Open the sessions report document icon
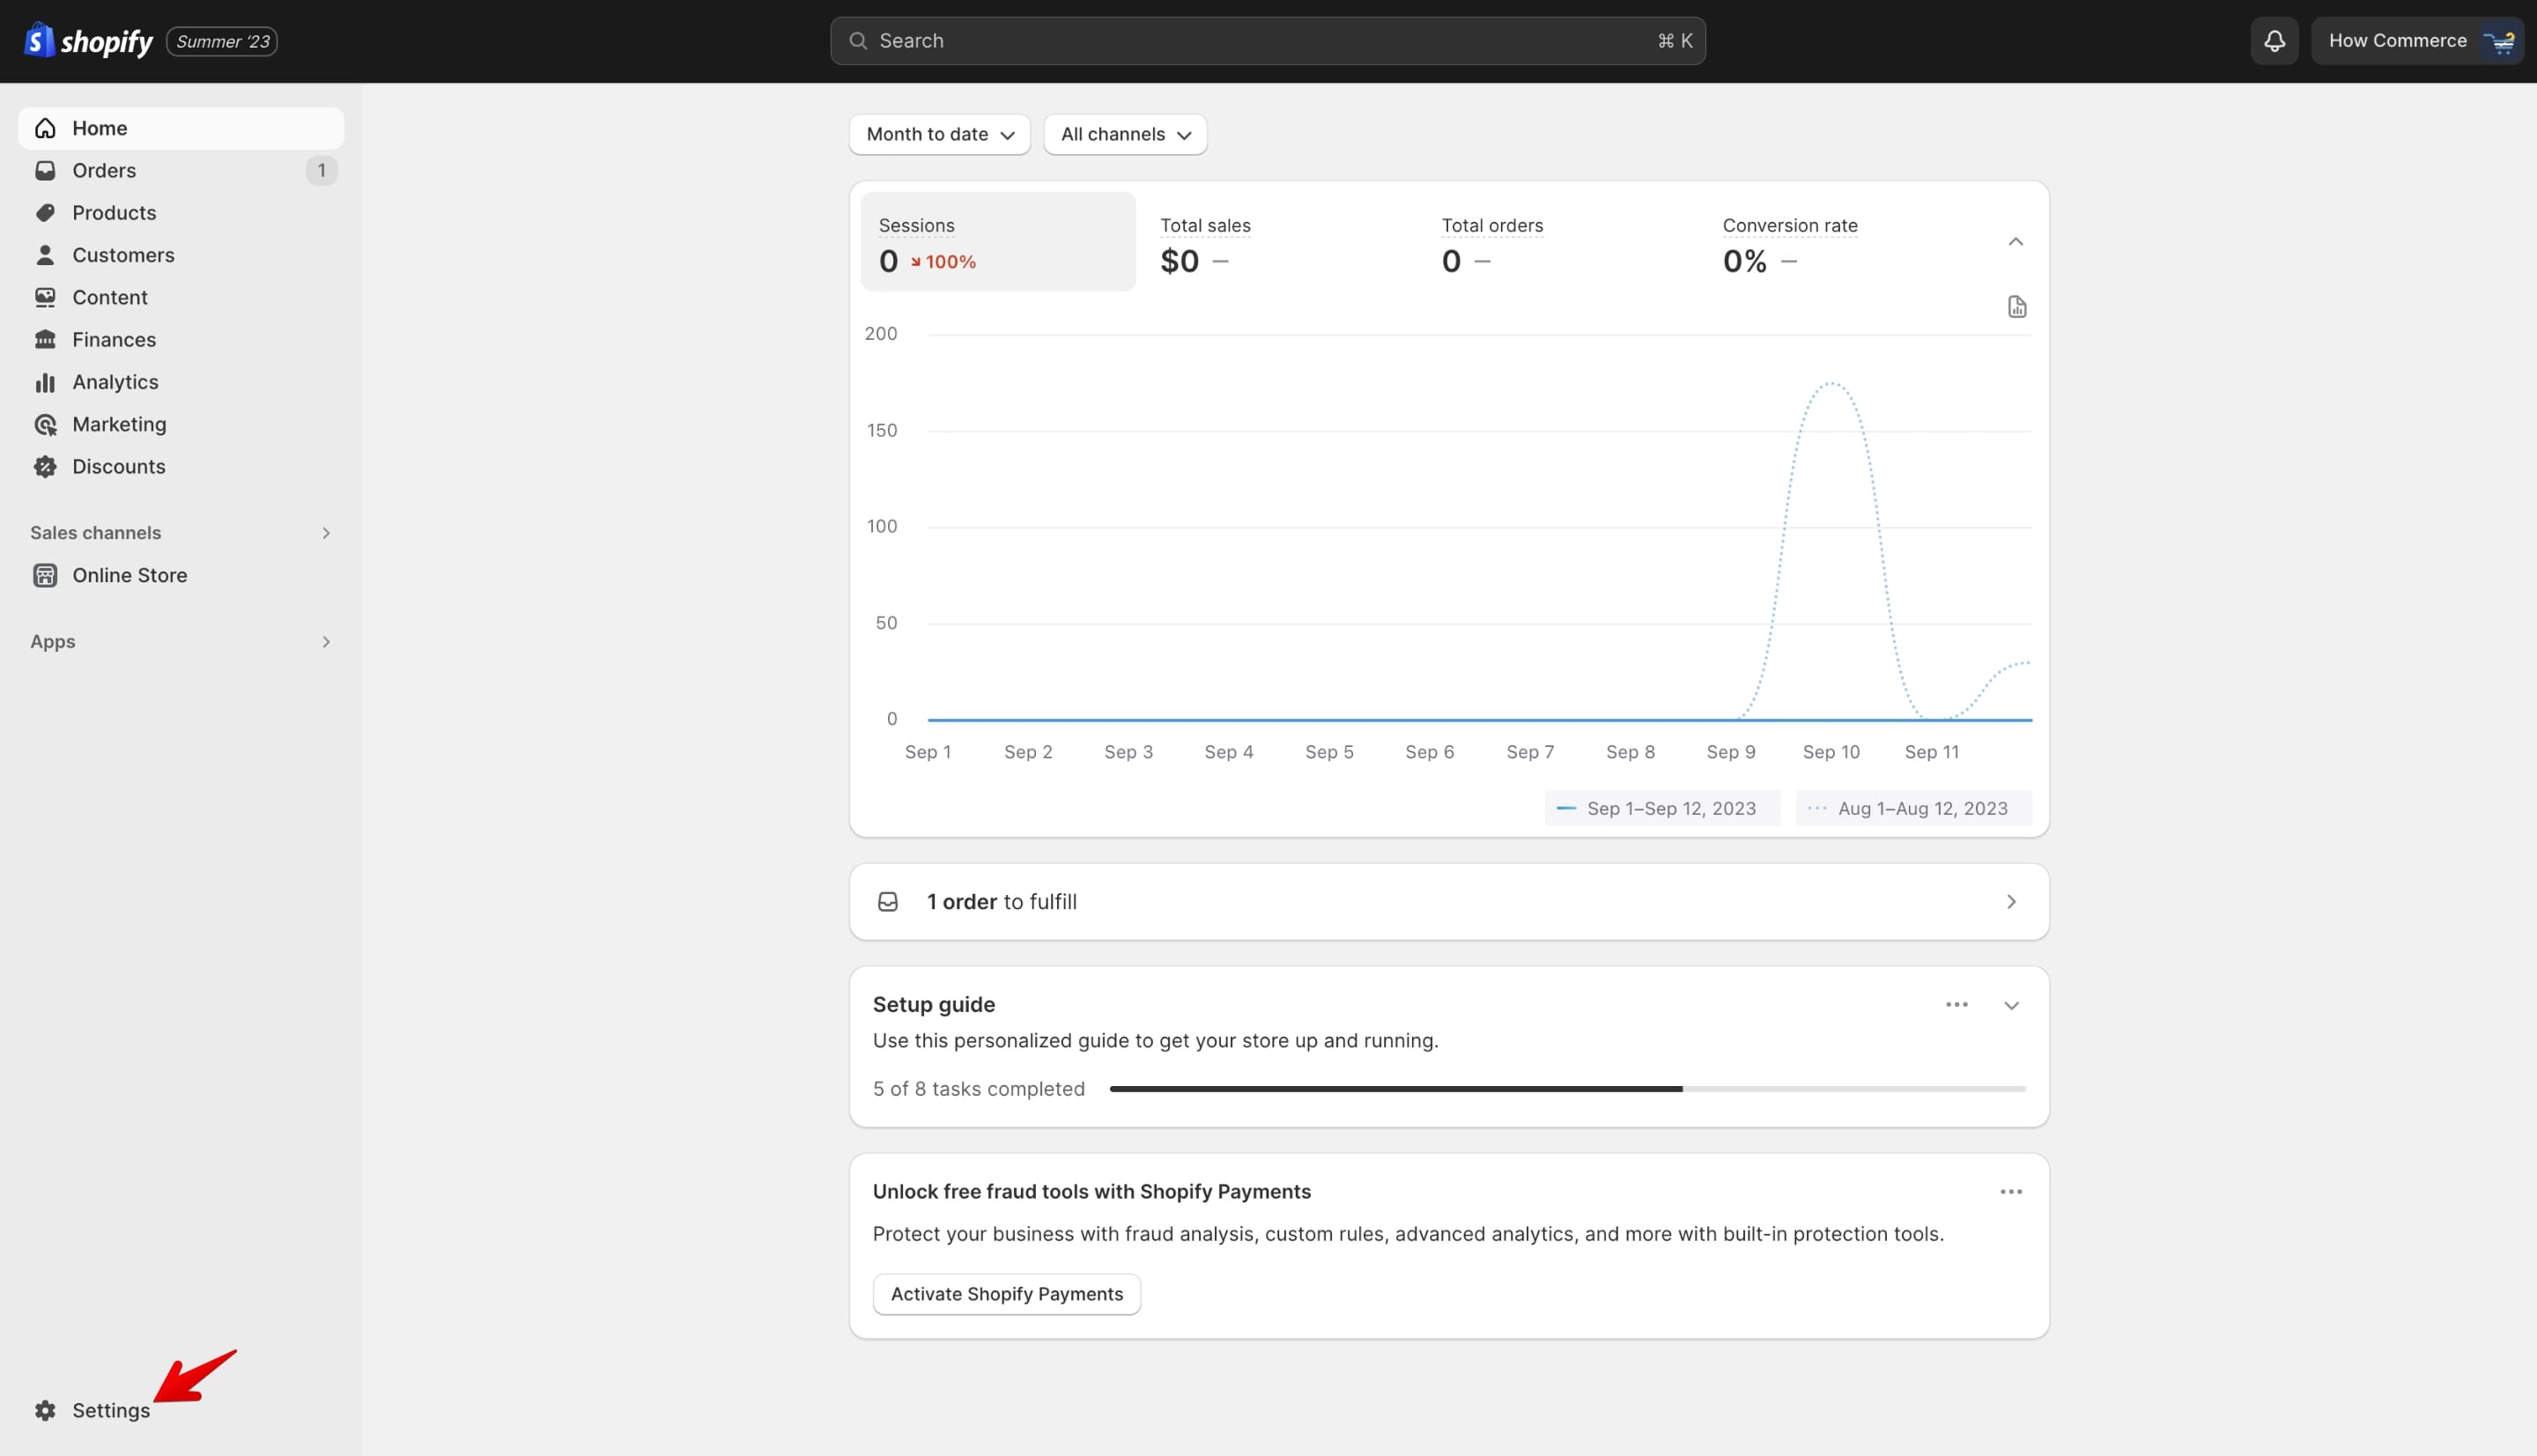Screen dimensions: 2537x1456 2016,307
